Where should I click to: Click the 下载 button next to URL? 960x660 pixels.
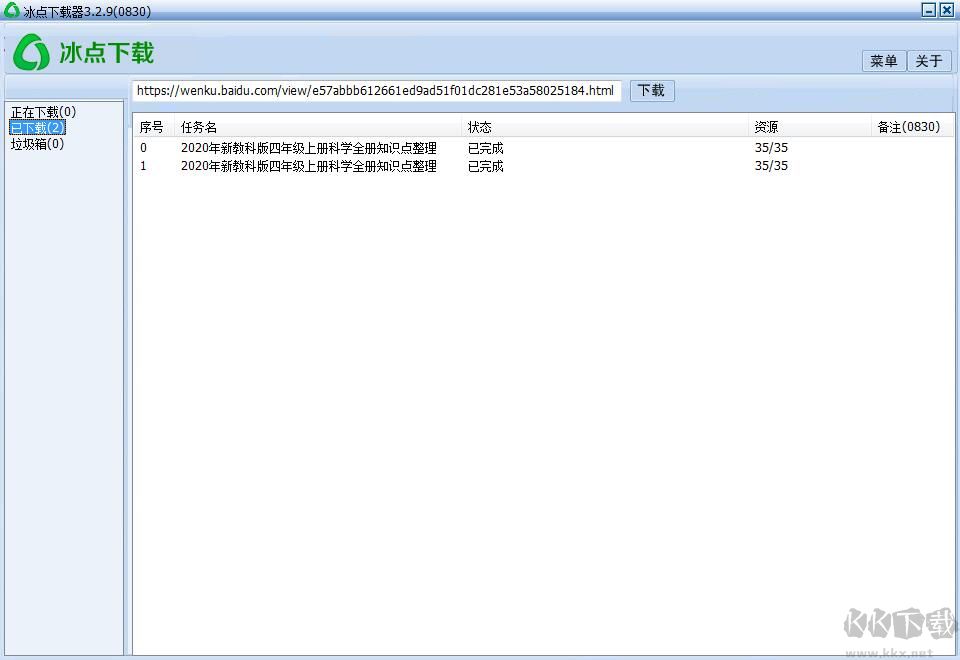pos(651,91)
